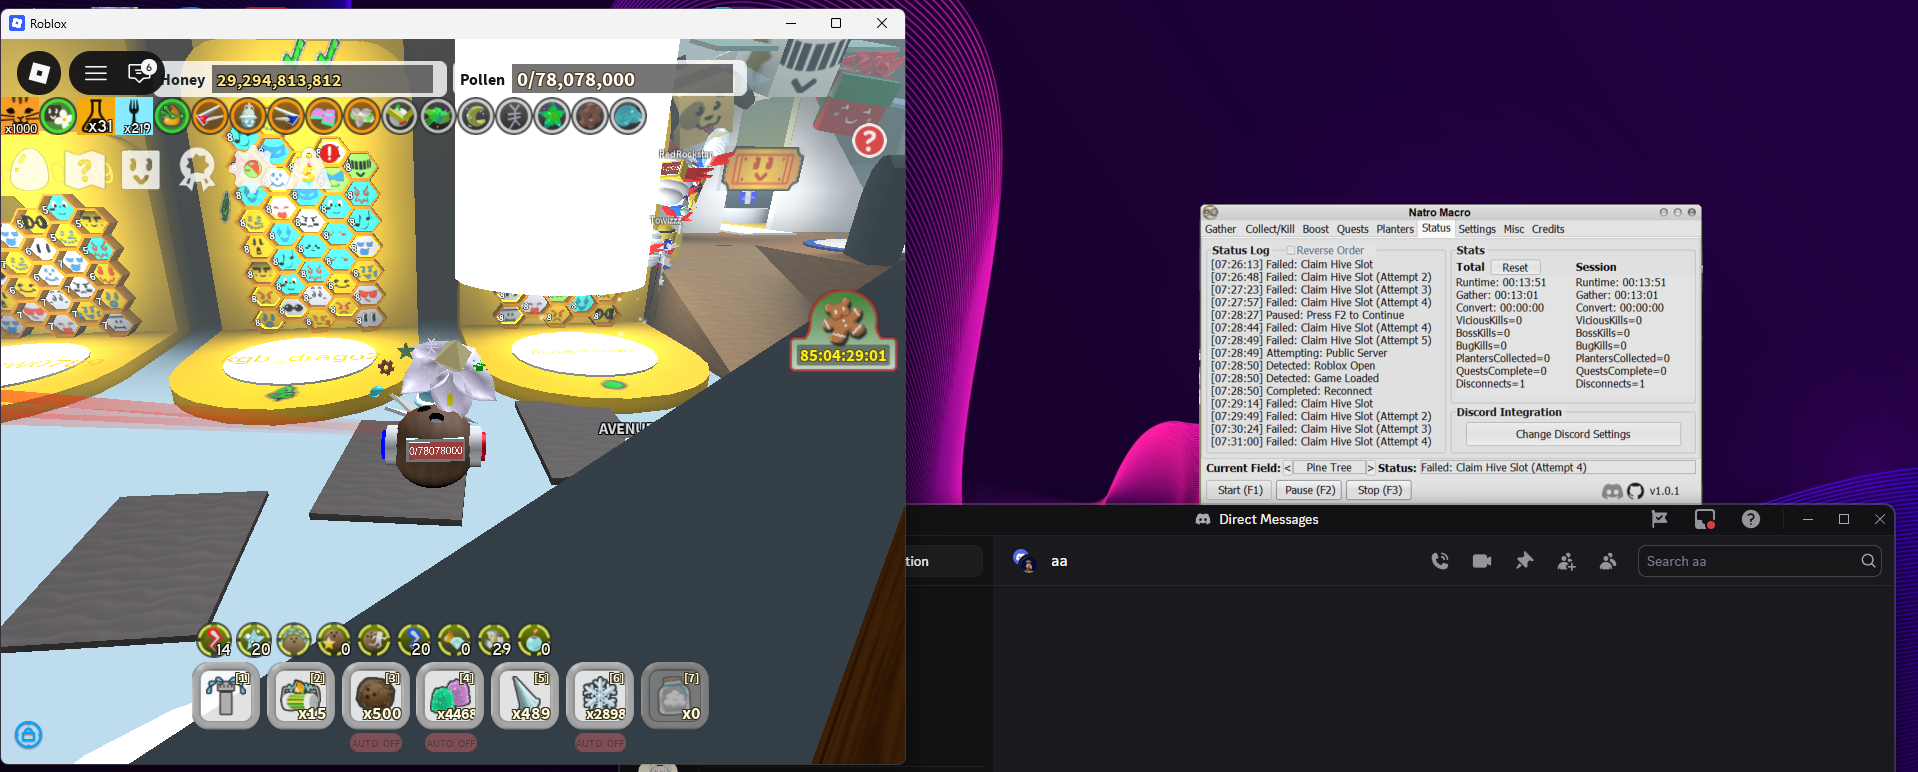
Task: Start a voice call in Discord
Action: point(1440,561)
